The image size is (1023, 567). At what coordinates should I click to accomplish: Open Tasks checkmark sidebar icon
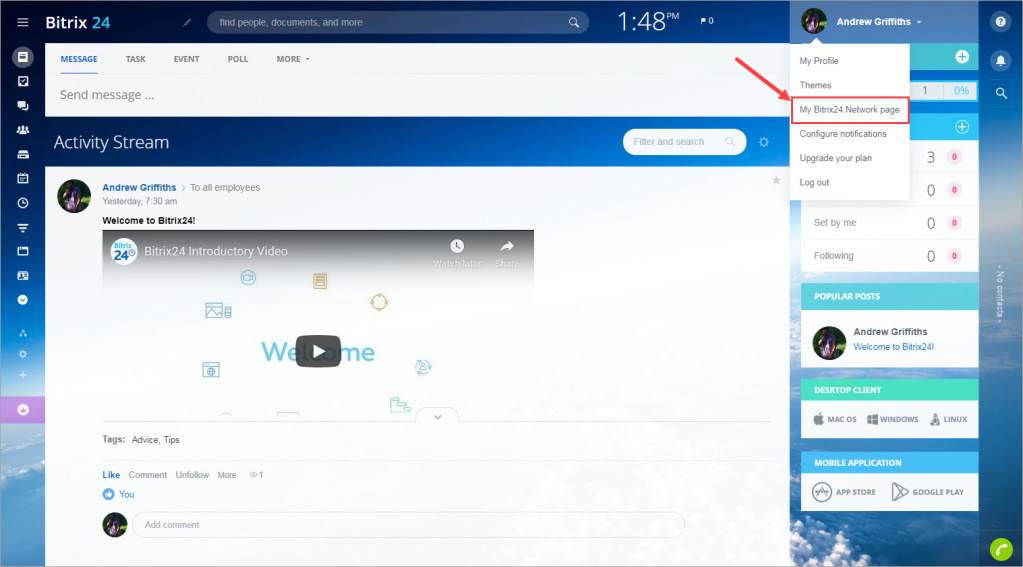click(23, 81)
